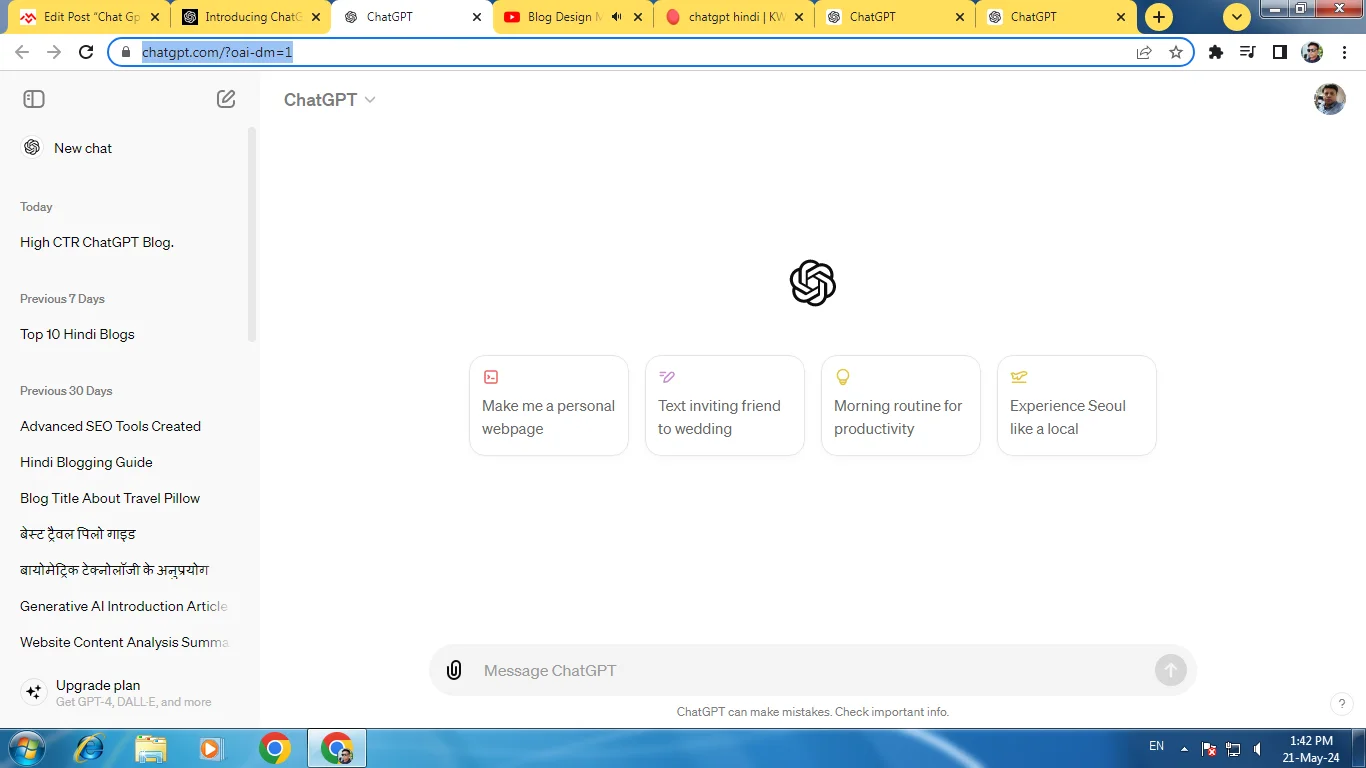The image size is (1366, 768).
Task: Select 'Make me a personal webpage' suggestion
Action: 549,406
